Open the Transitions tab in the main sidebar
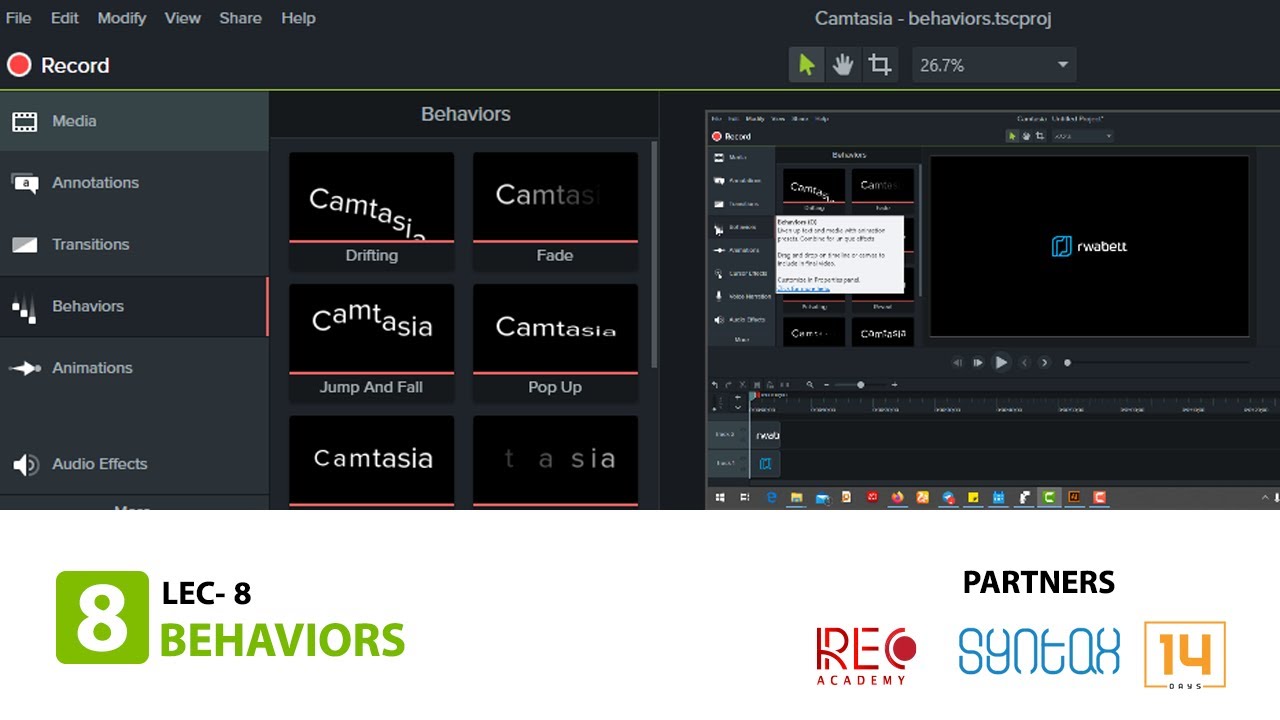This screenshot has width=1280, height=720. click(x=134, y=244)
